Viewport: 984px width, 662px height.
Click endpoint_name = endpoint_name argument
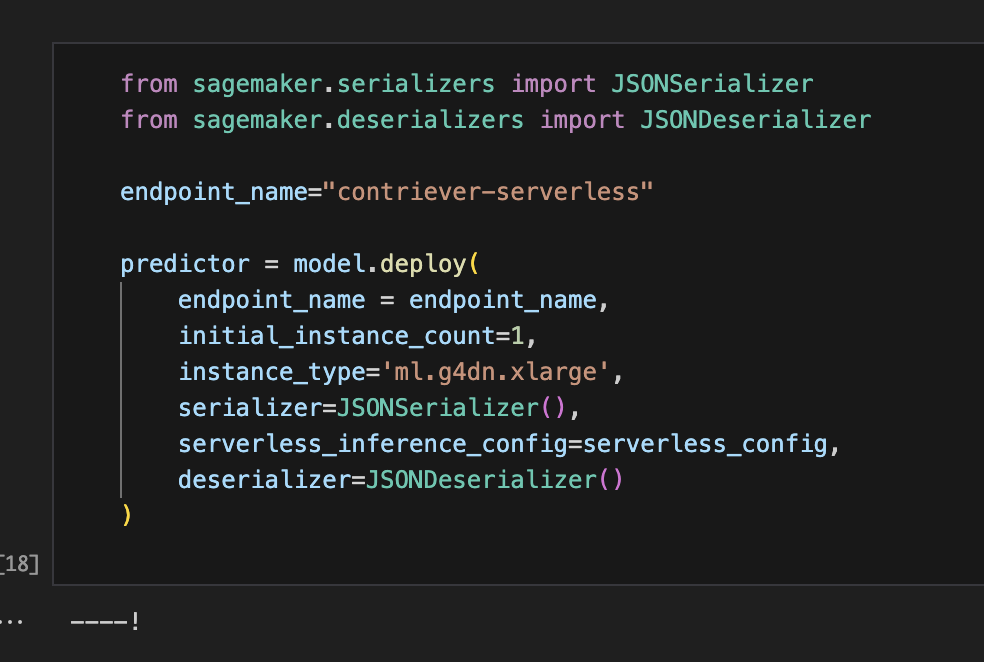[393, 299]
